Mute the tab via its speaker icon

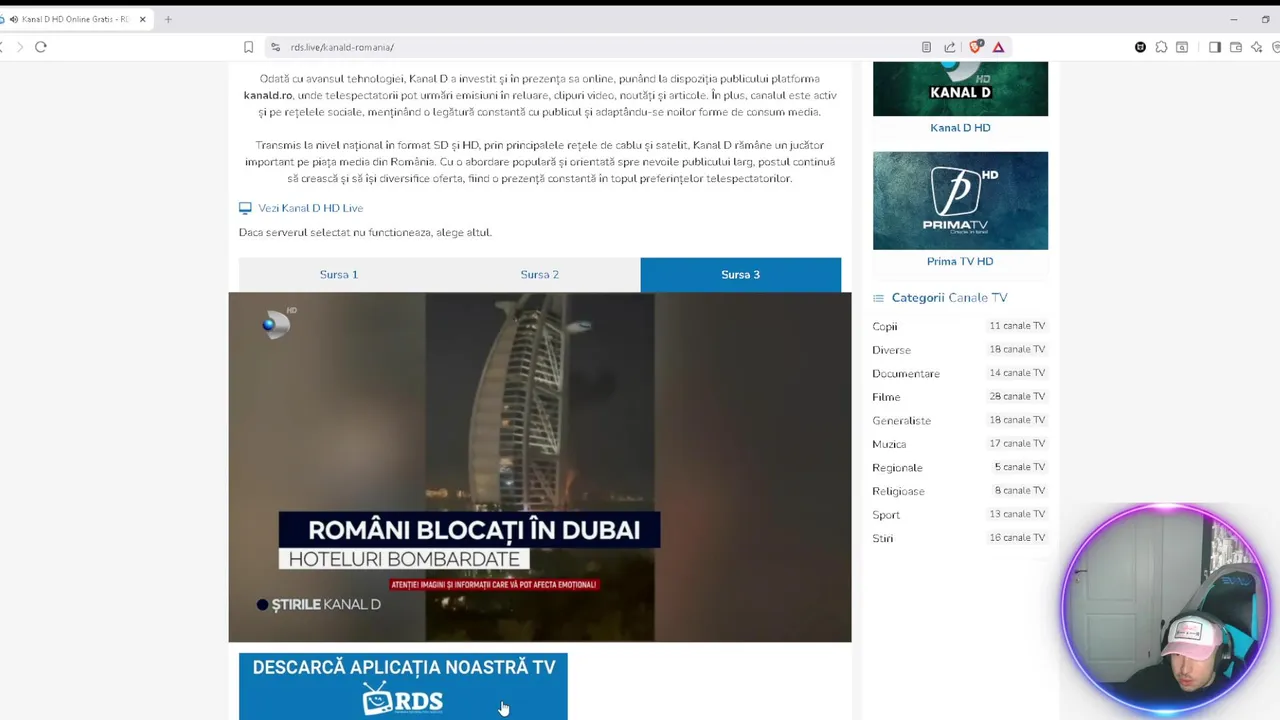14,19
